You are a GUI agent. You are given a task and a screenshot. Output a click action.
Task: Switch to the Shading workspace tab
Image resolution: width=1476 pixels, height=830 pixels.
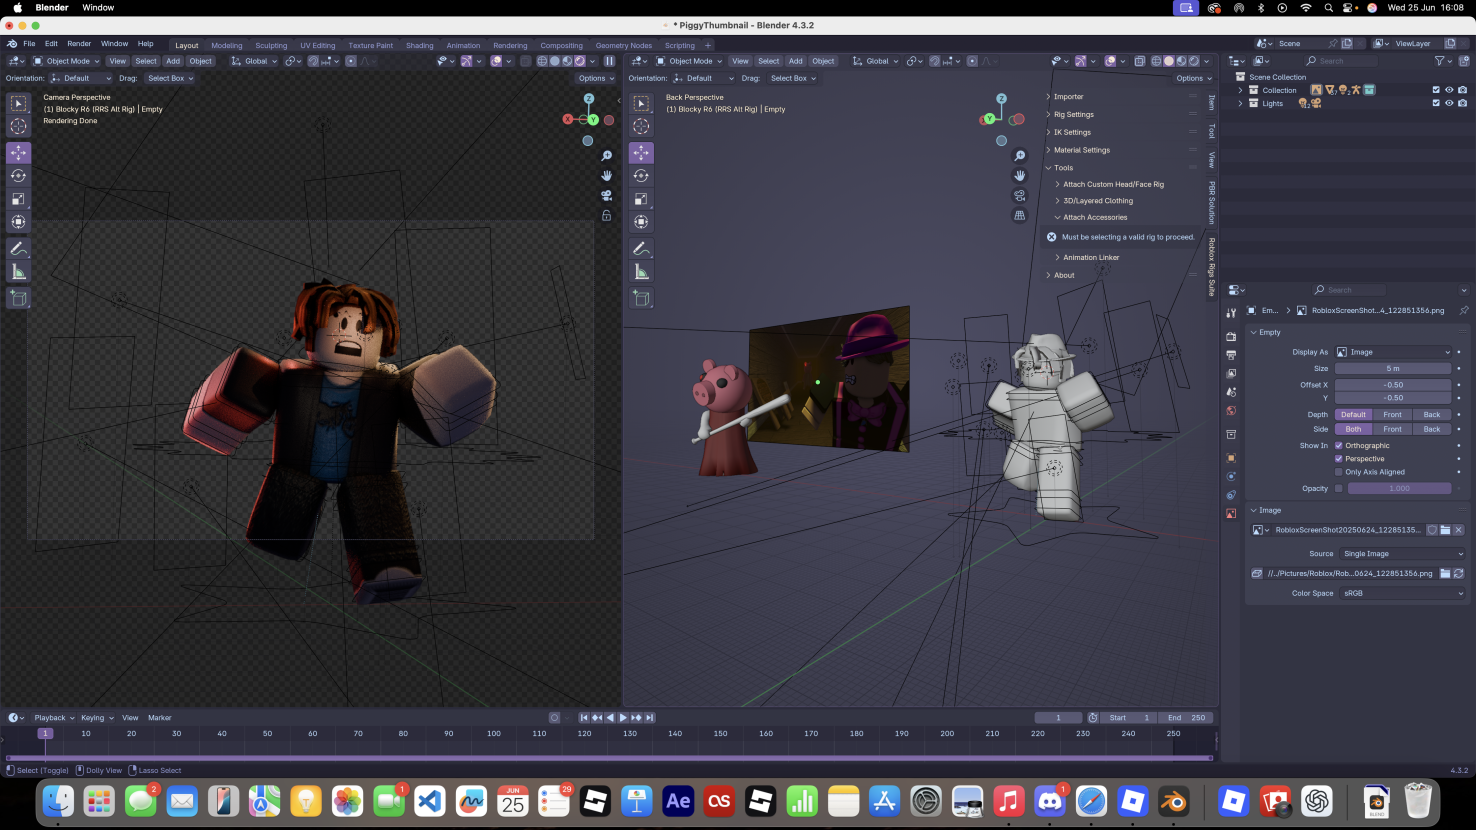pyautogui.click(x=419, y=45)
